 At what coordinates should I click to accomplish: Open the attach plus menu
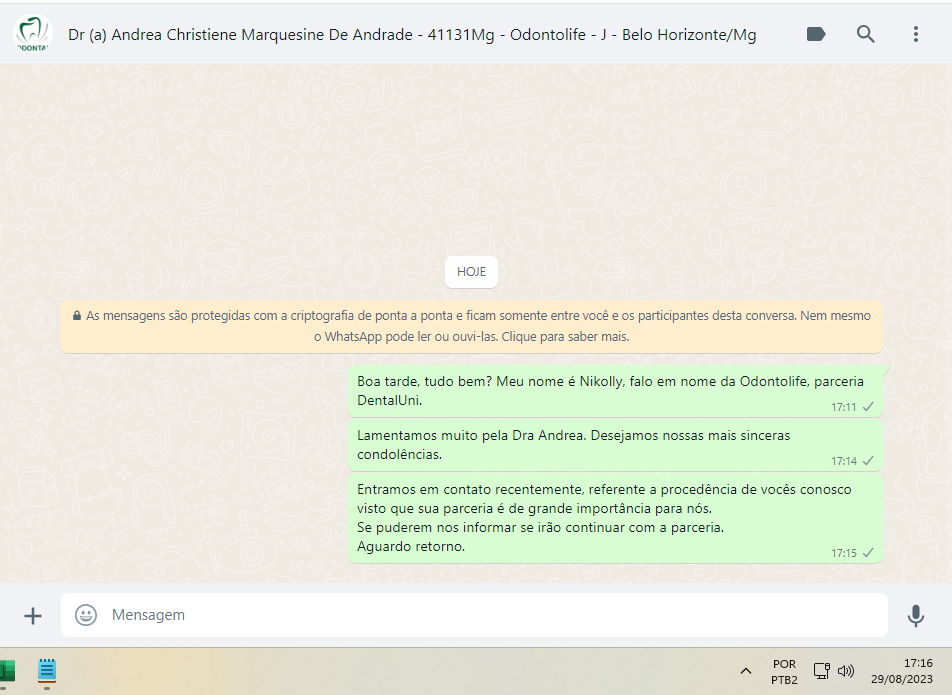33,615
